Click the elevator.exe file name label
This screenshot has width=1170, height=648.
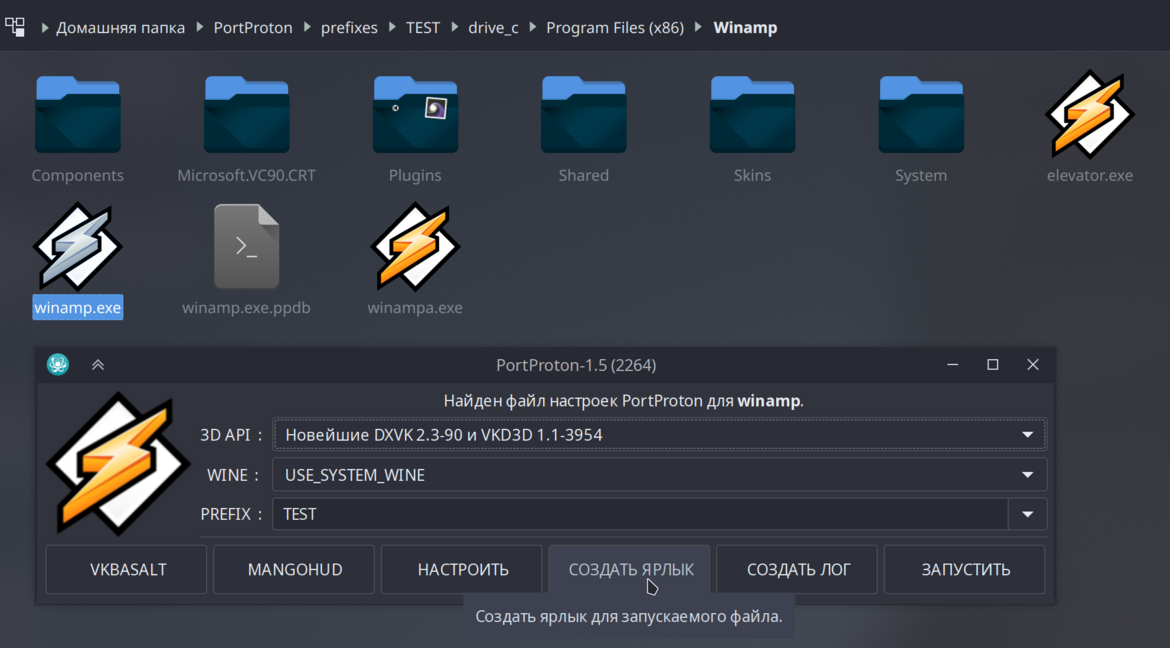tap(1089, 175)
